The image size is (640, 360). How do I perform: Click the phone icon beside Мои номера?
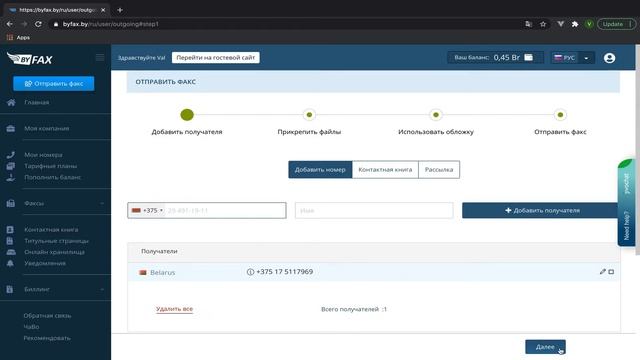tap(11, 155)
